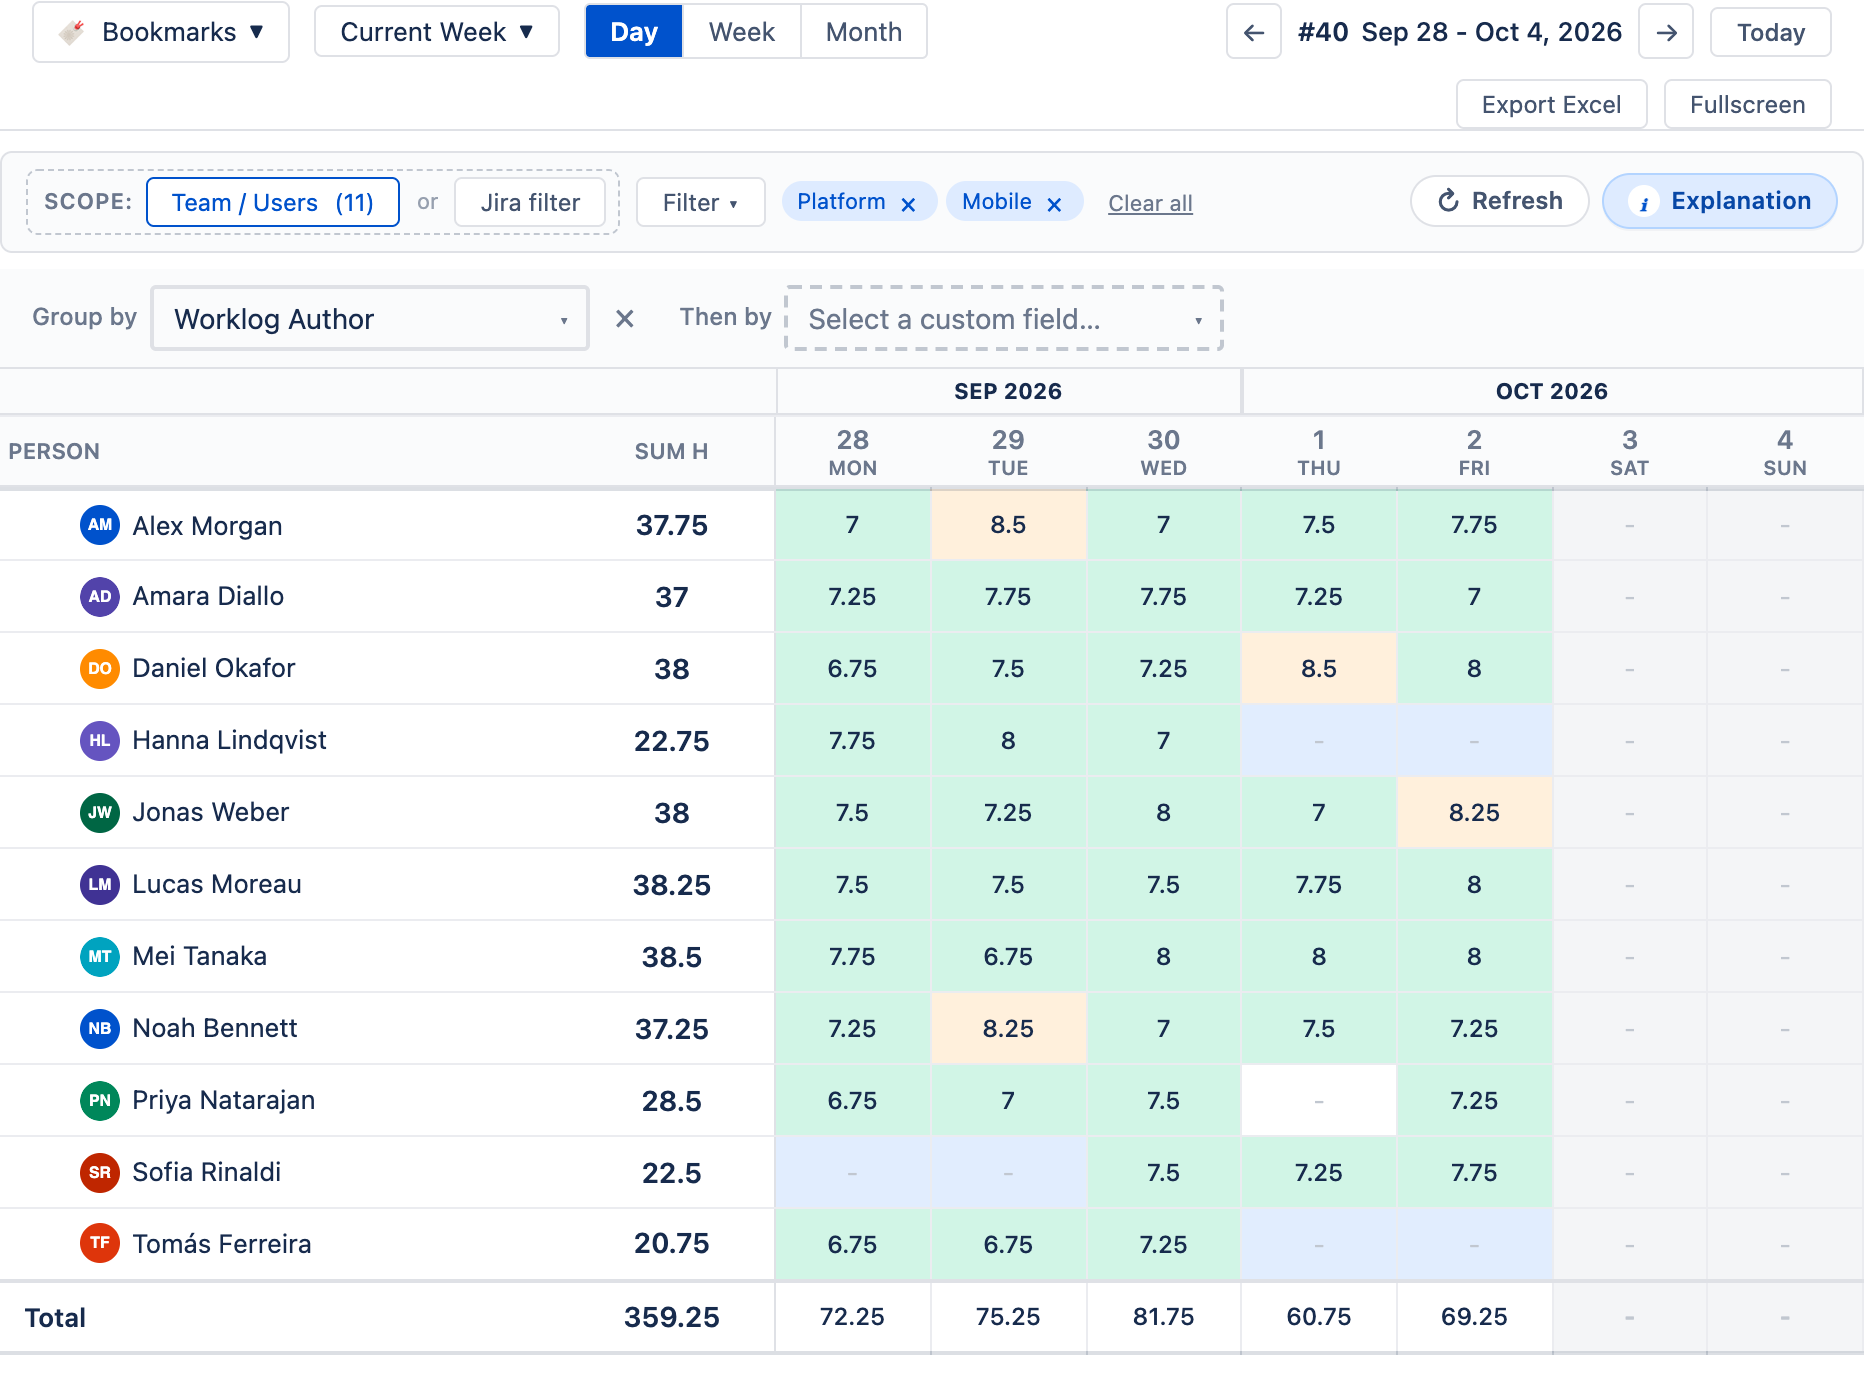Viewport: 1864px width, 1378px height.
Task: Go to next week with right arrow
Action: click(x=1666, y=32)
